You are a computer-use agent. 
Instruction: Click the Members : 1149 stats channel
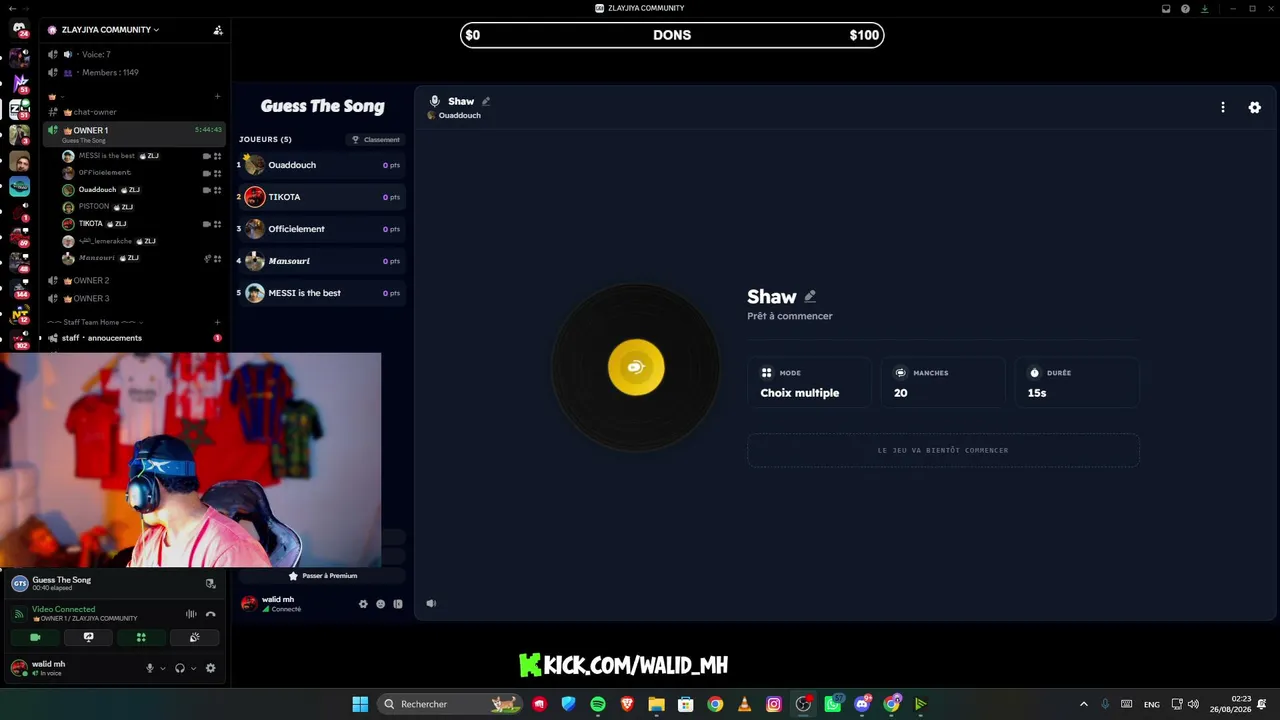[135, 73]
